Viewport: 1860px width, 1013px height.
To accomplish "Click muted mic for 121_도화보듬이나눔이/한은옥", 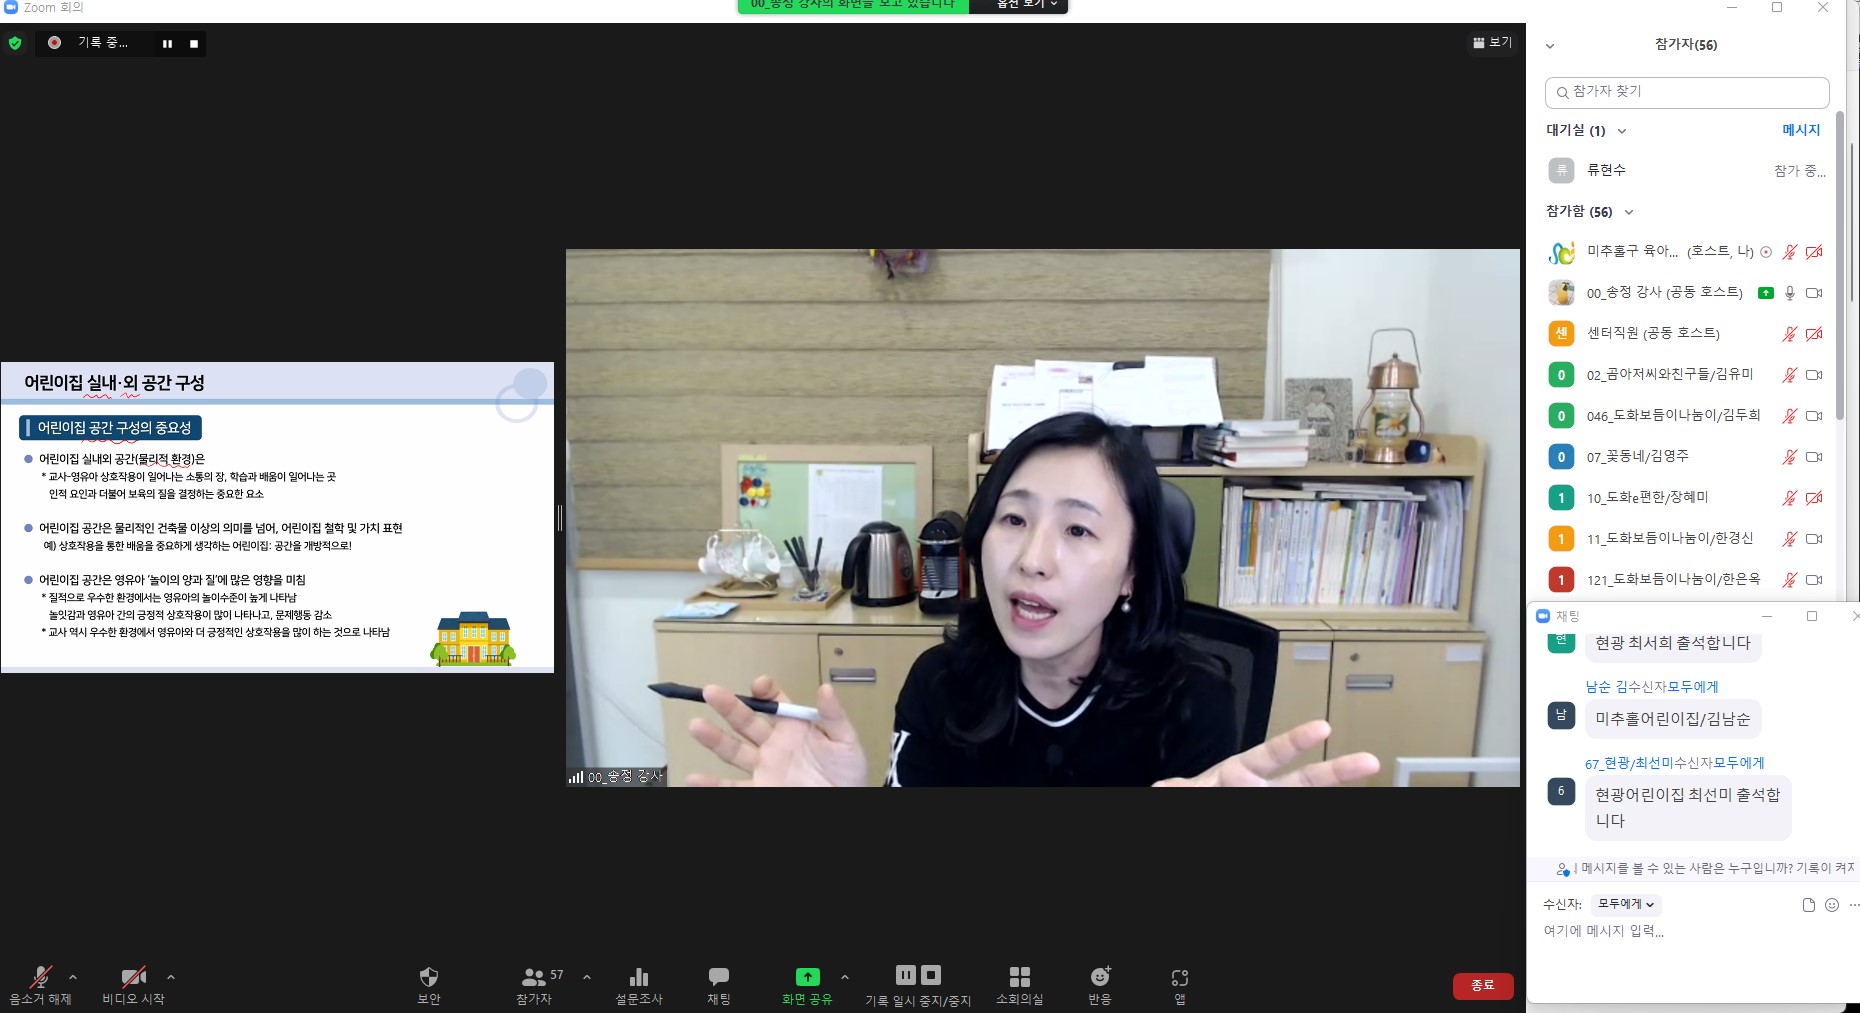I will tap(1790, 580).
